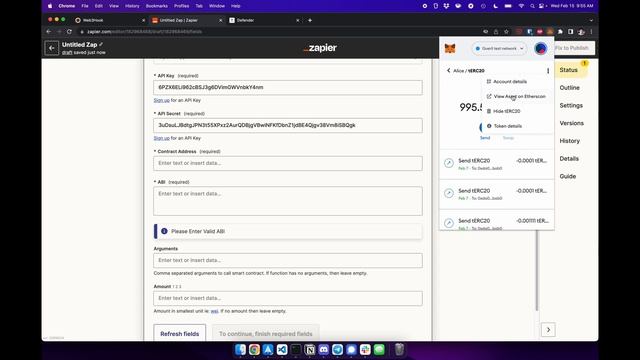Expand the side panel with the right chevron button
This screenshot has width=640, height=360.
pyautogui.click(x=548, y=330)
